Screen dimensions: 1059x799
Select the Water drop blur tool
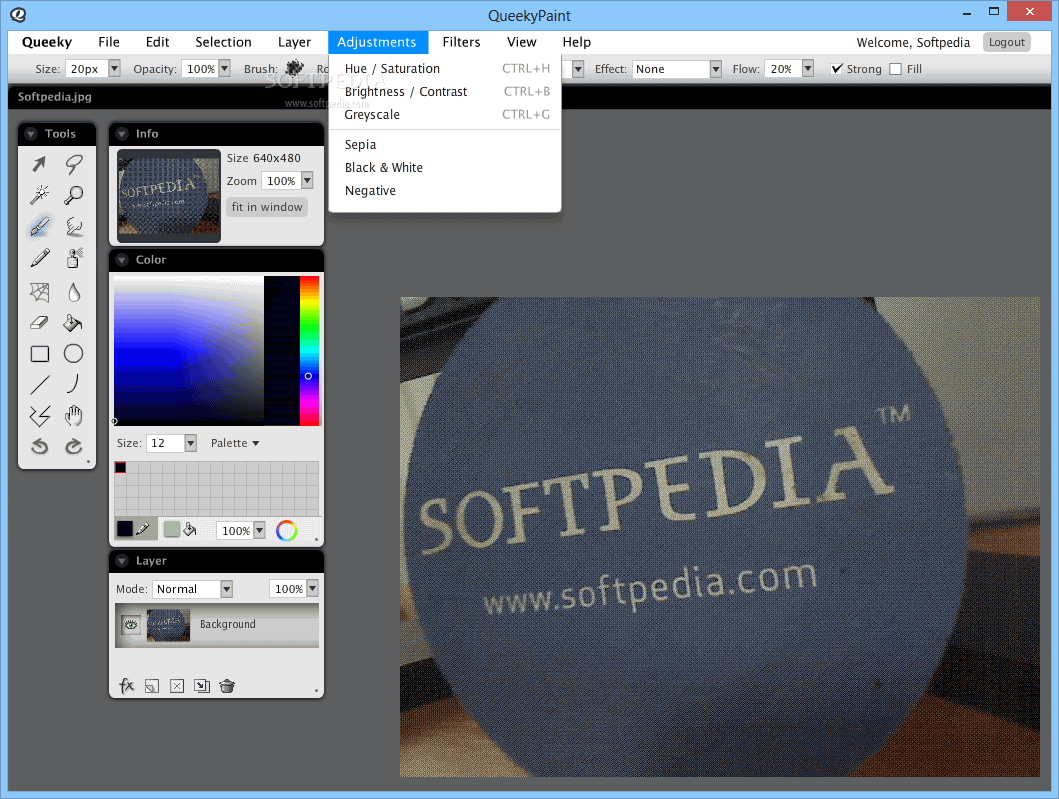coord(74,292)
